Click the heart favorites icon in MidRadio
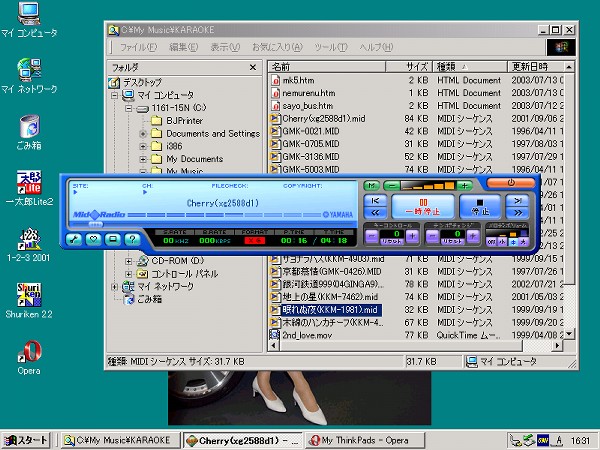600x450 pixels. click(93, 240)
